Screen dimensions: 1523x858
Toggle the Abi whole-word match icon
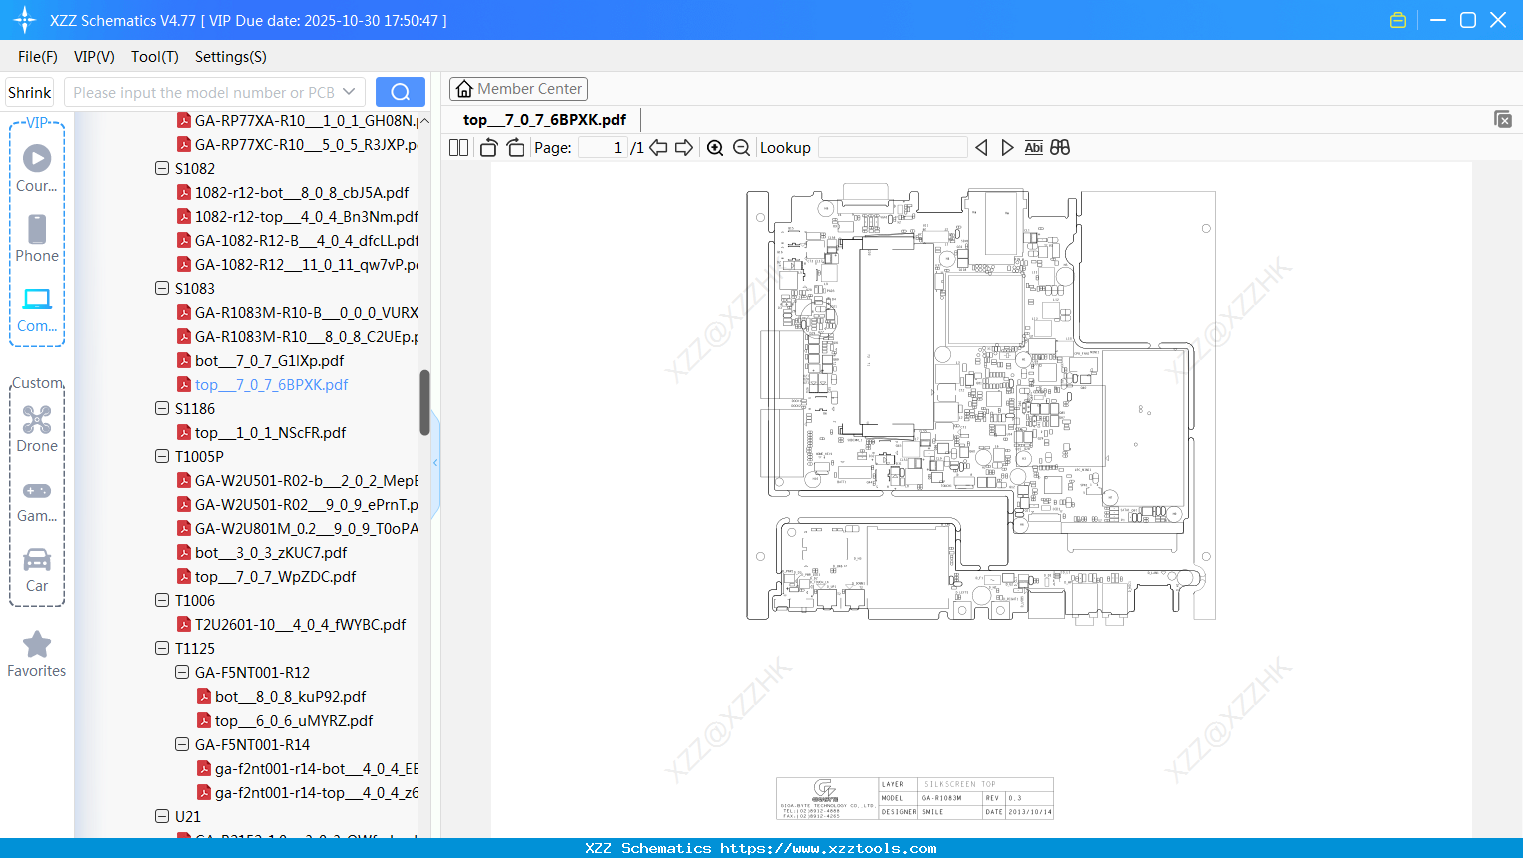click(1034, 148)
